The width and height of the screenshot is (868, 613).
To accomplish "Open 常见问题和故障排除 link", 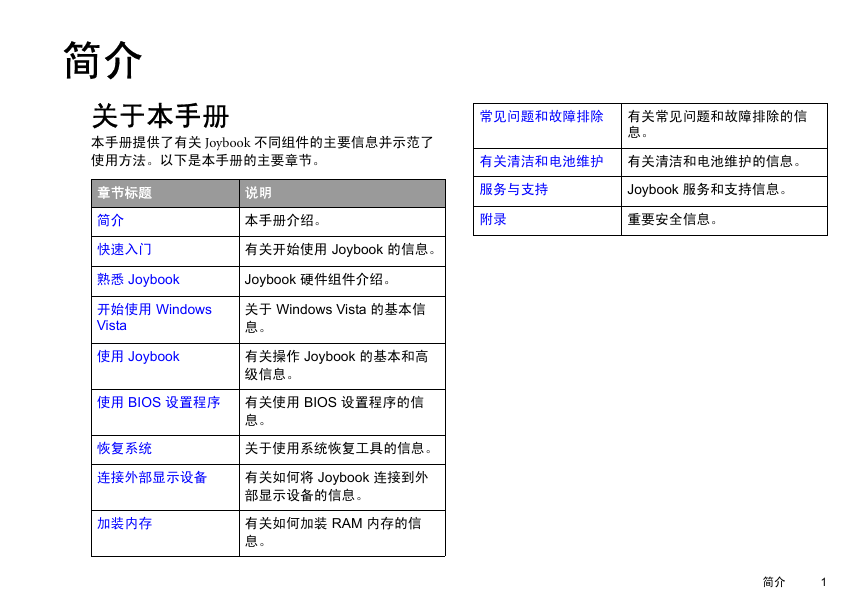I will coord(541,116).
